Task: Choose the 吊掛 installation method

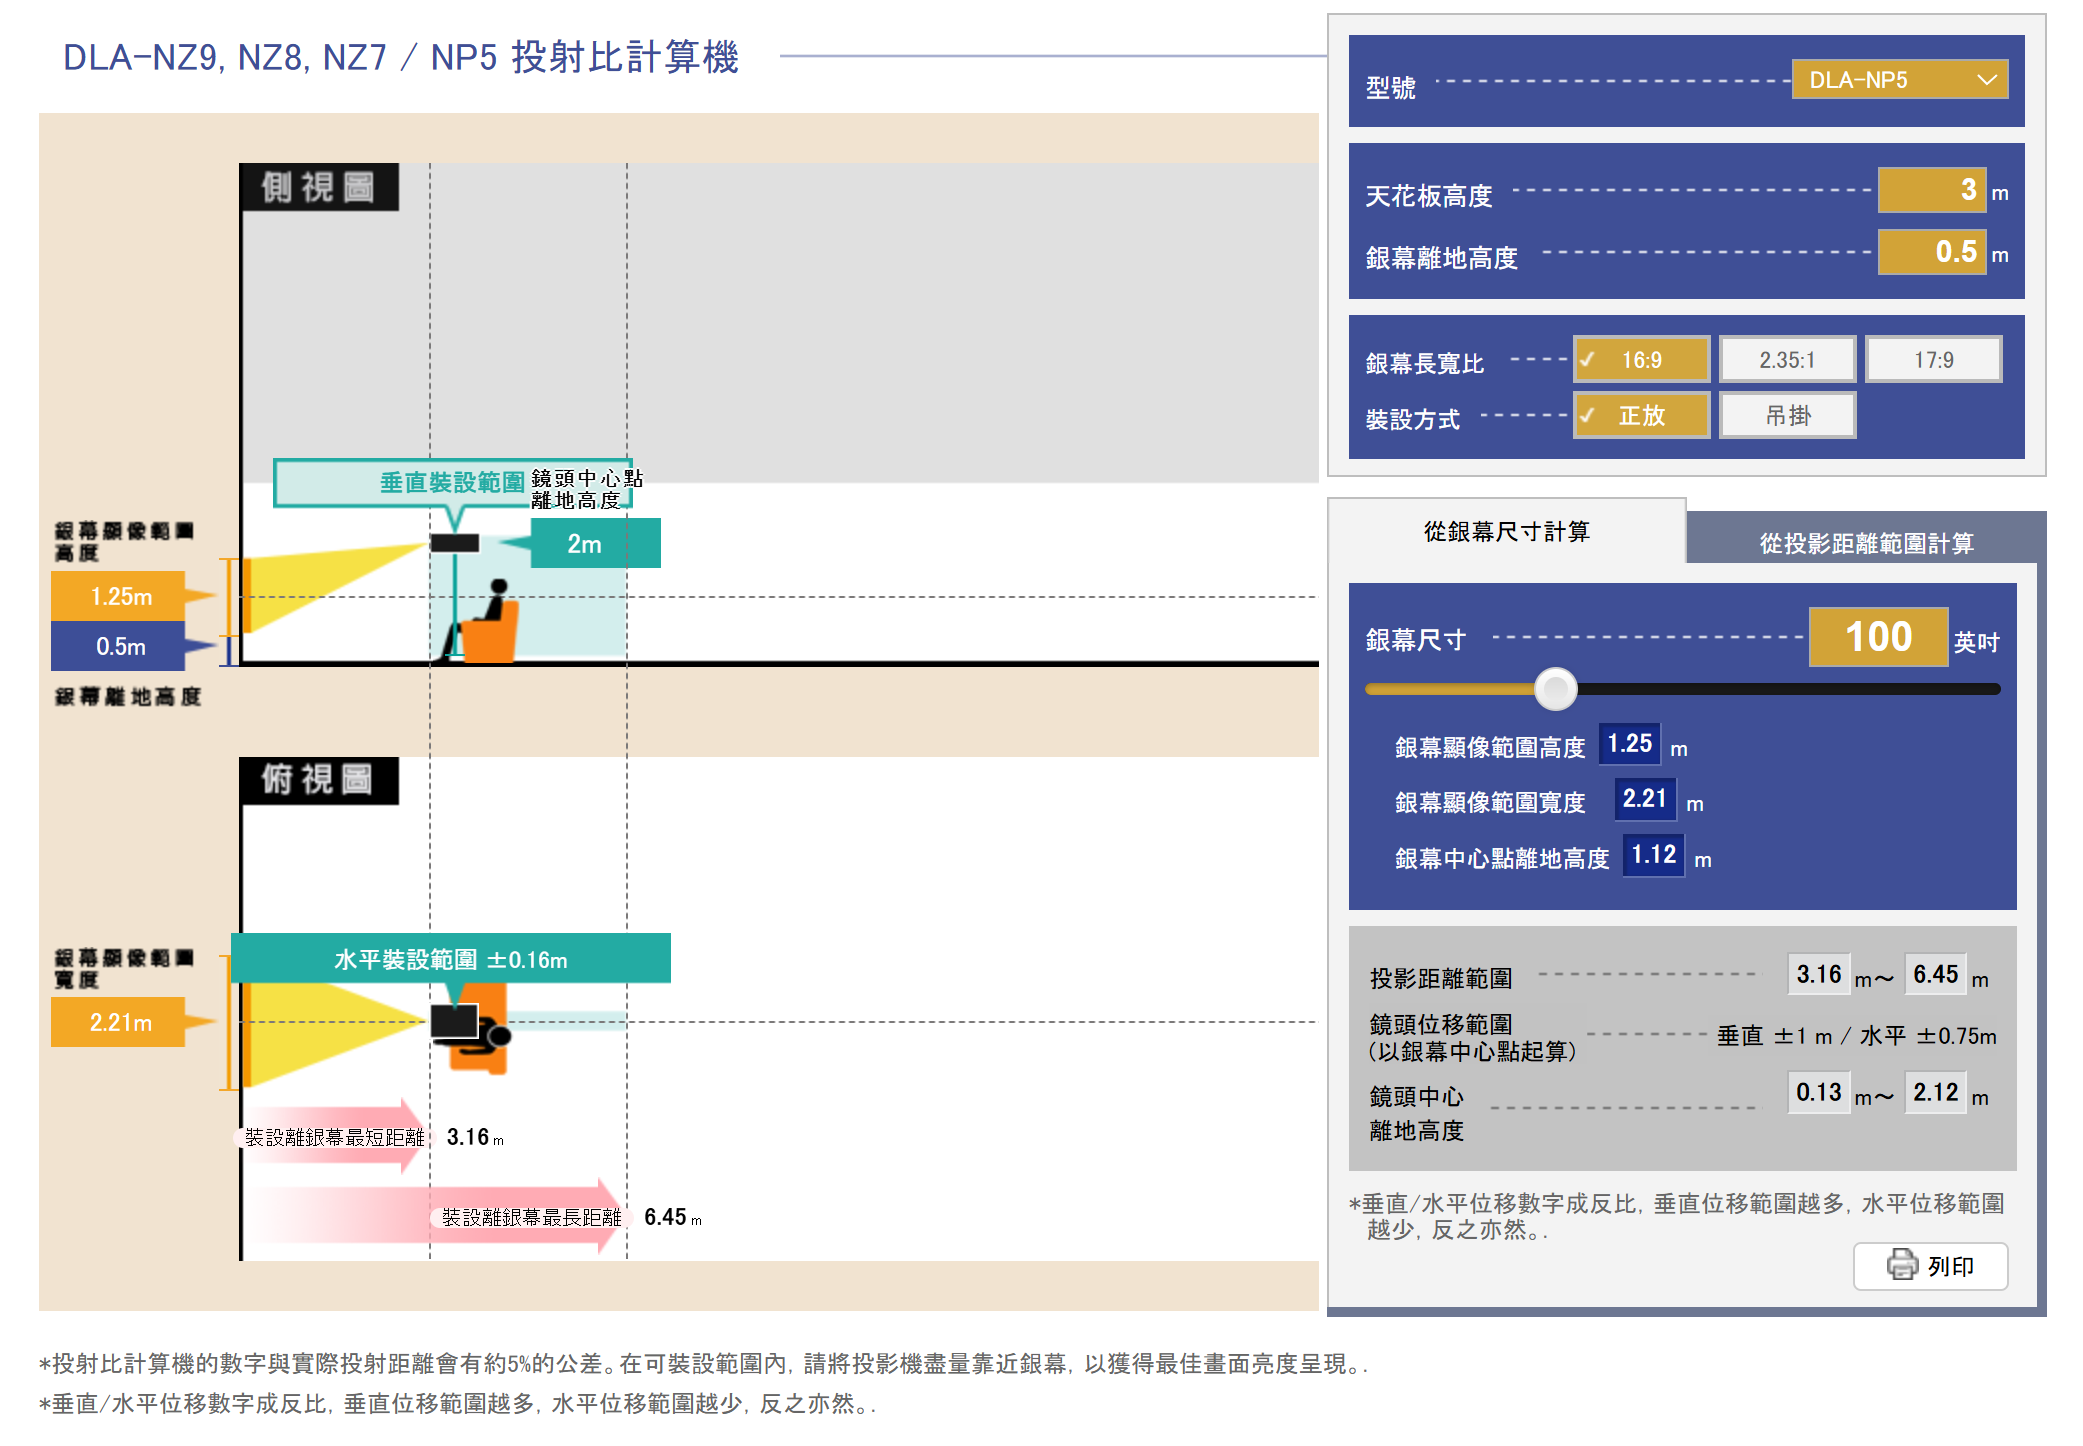Action: click(1787, 415)
